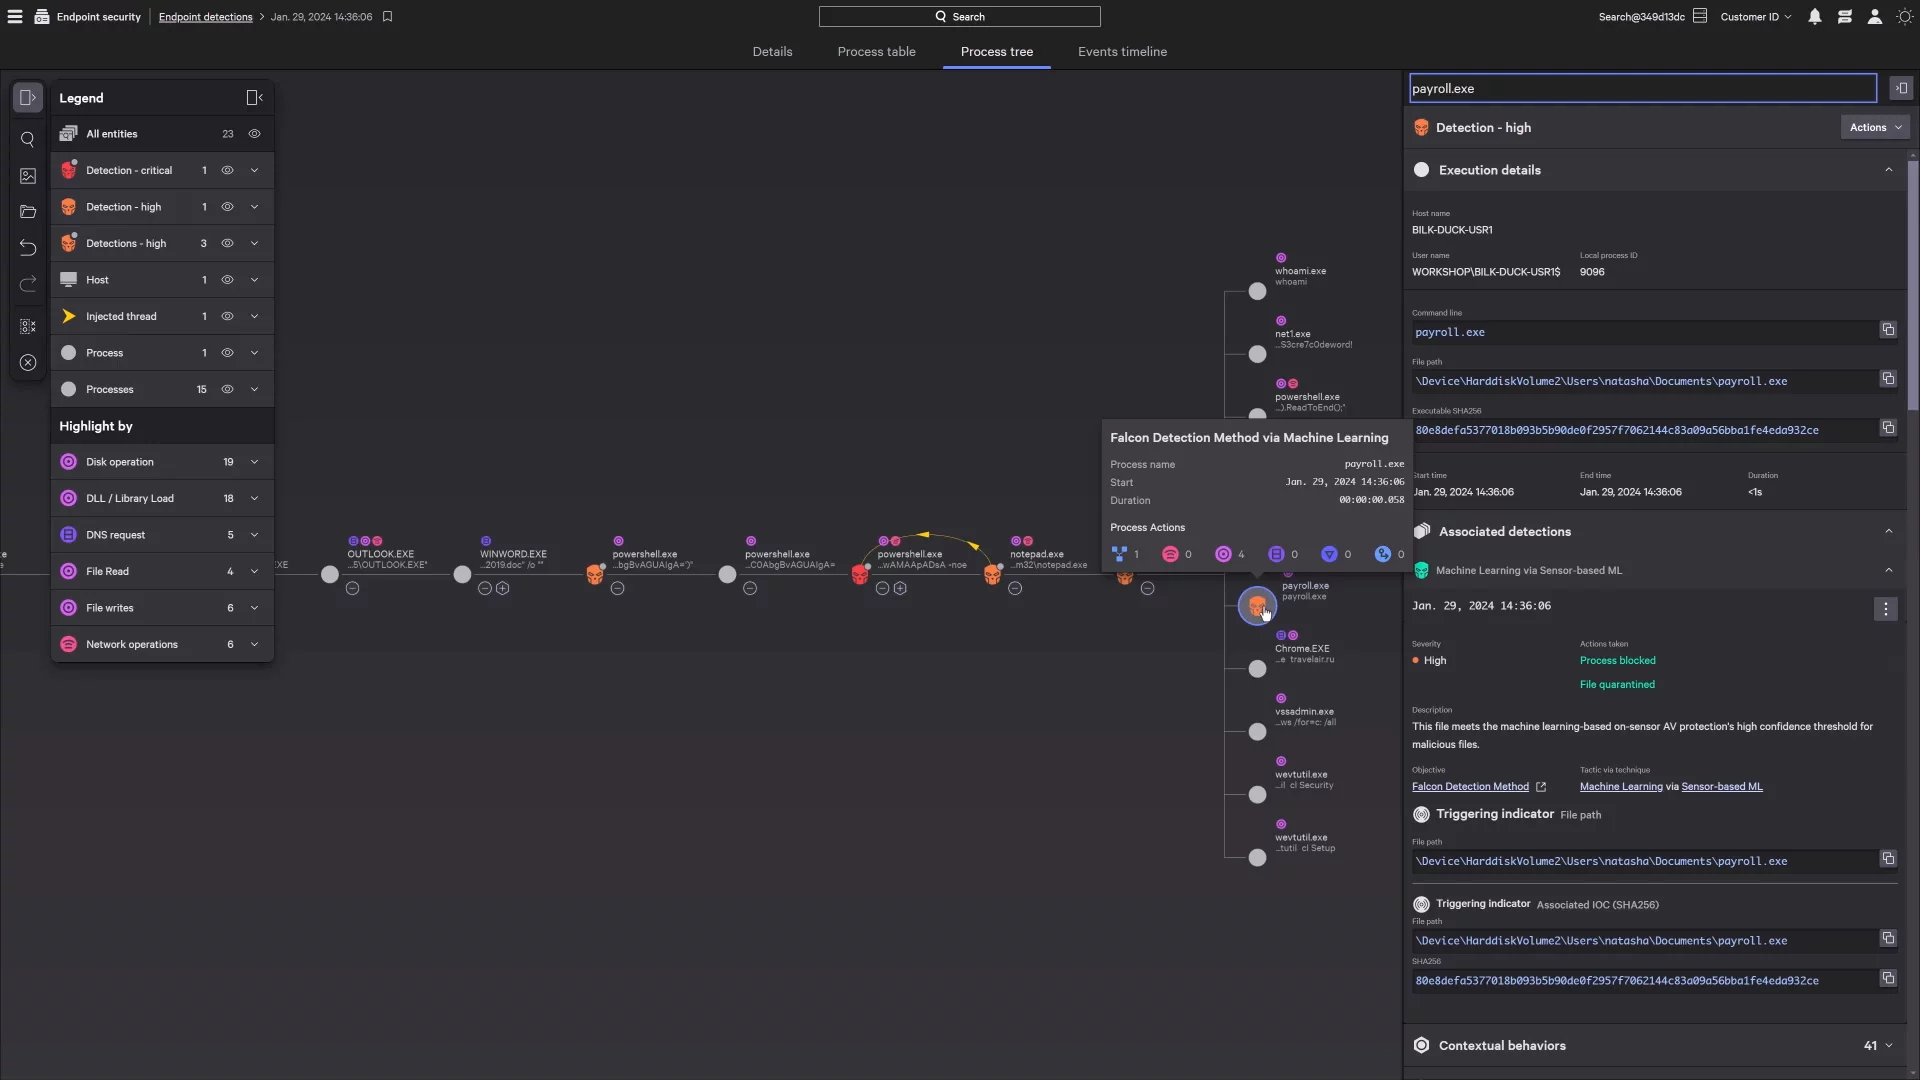Expand Contextual behaviors section
Image resolution: width=1920 pixels, height=1080 pixels.
coord(1888,1046)
